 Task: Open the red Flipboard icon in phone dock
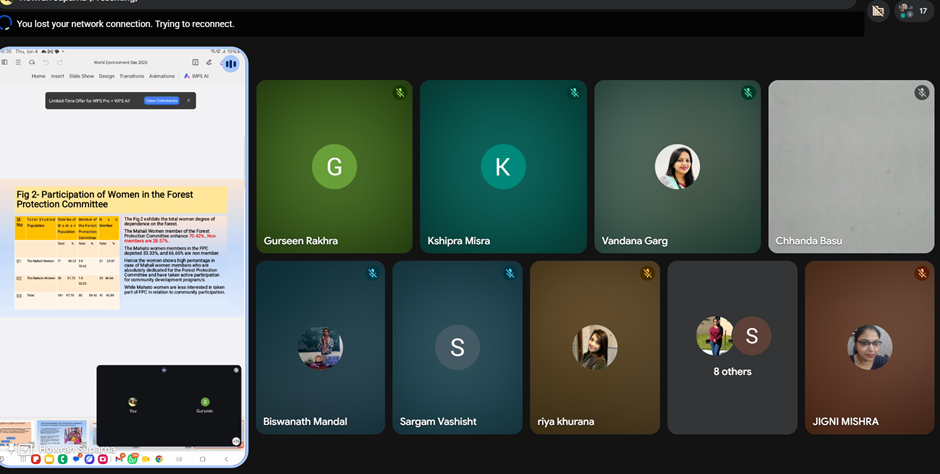[x=36, y=459]
